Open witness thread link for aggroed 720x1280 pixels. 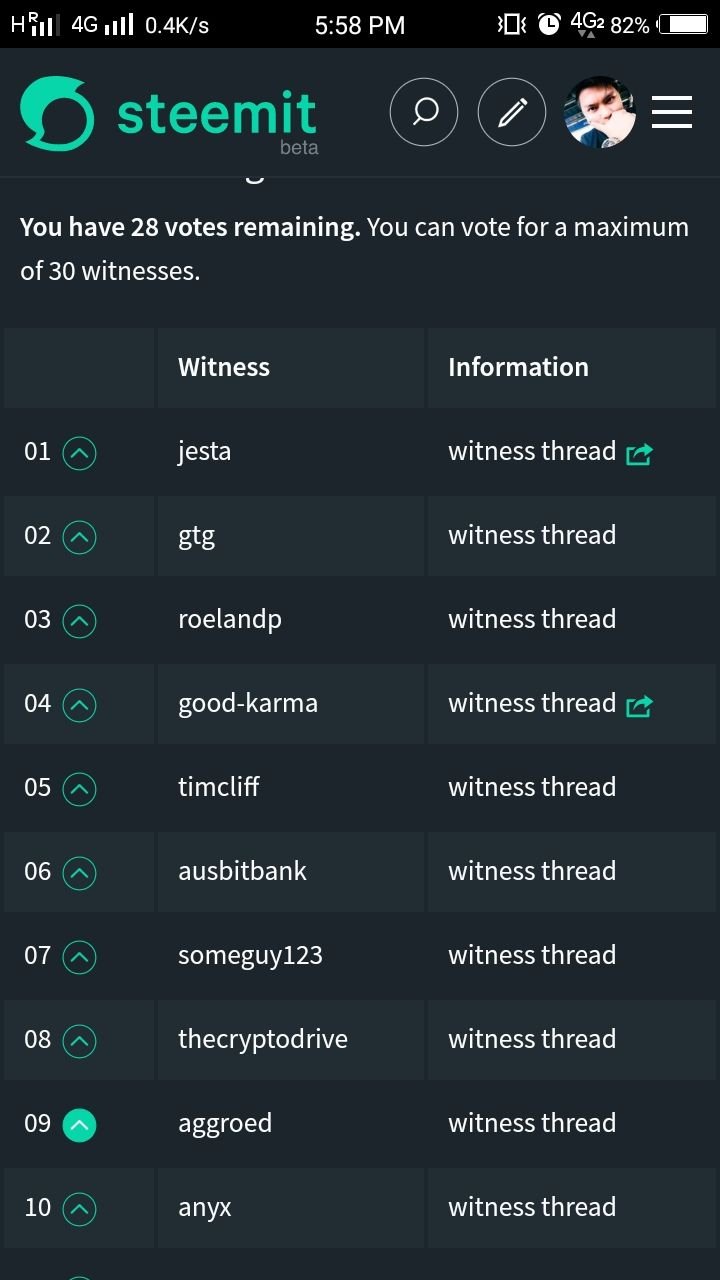[532, 1123]
